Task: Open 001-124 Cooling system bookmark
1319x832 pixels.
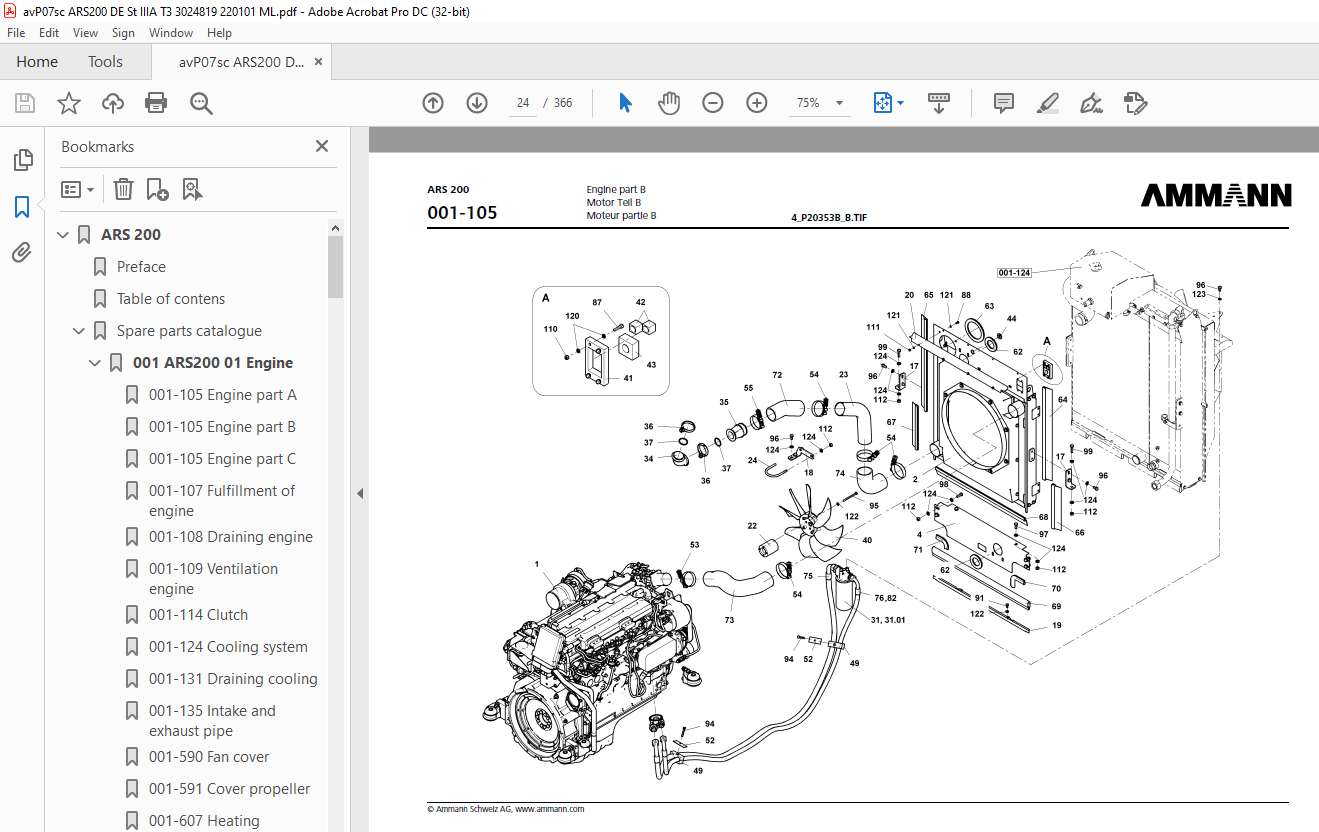Action: [x=228, y=647]
